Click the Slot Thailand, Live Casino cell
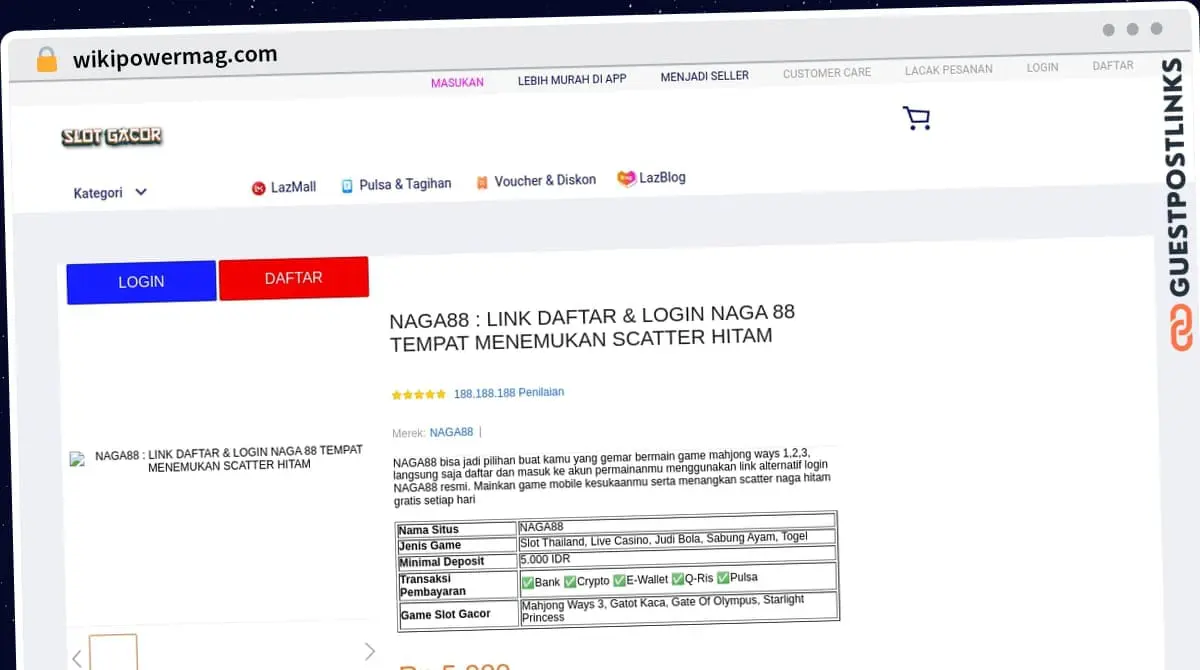 (x=677, y=539)
